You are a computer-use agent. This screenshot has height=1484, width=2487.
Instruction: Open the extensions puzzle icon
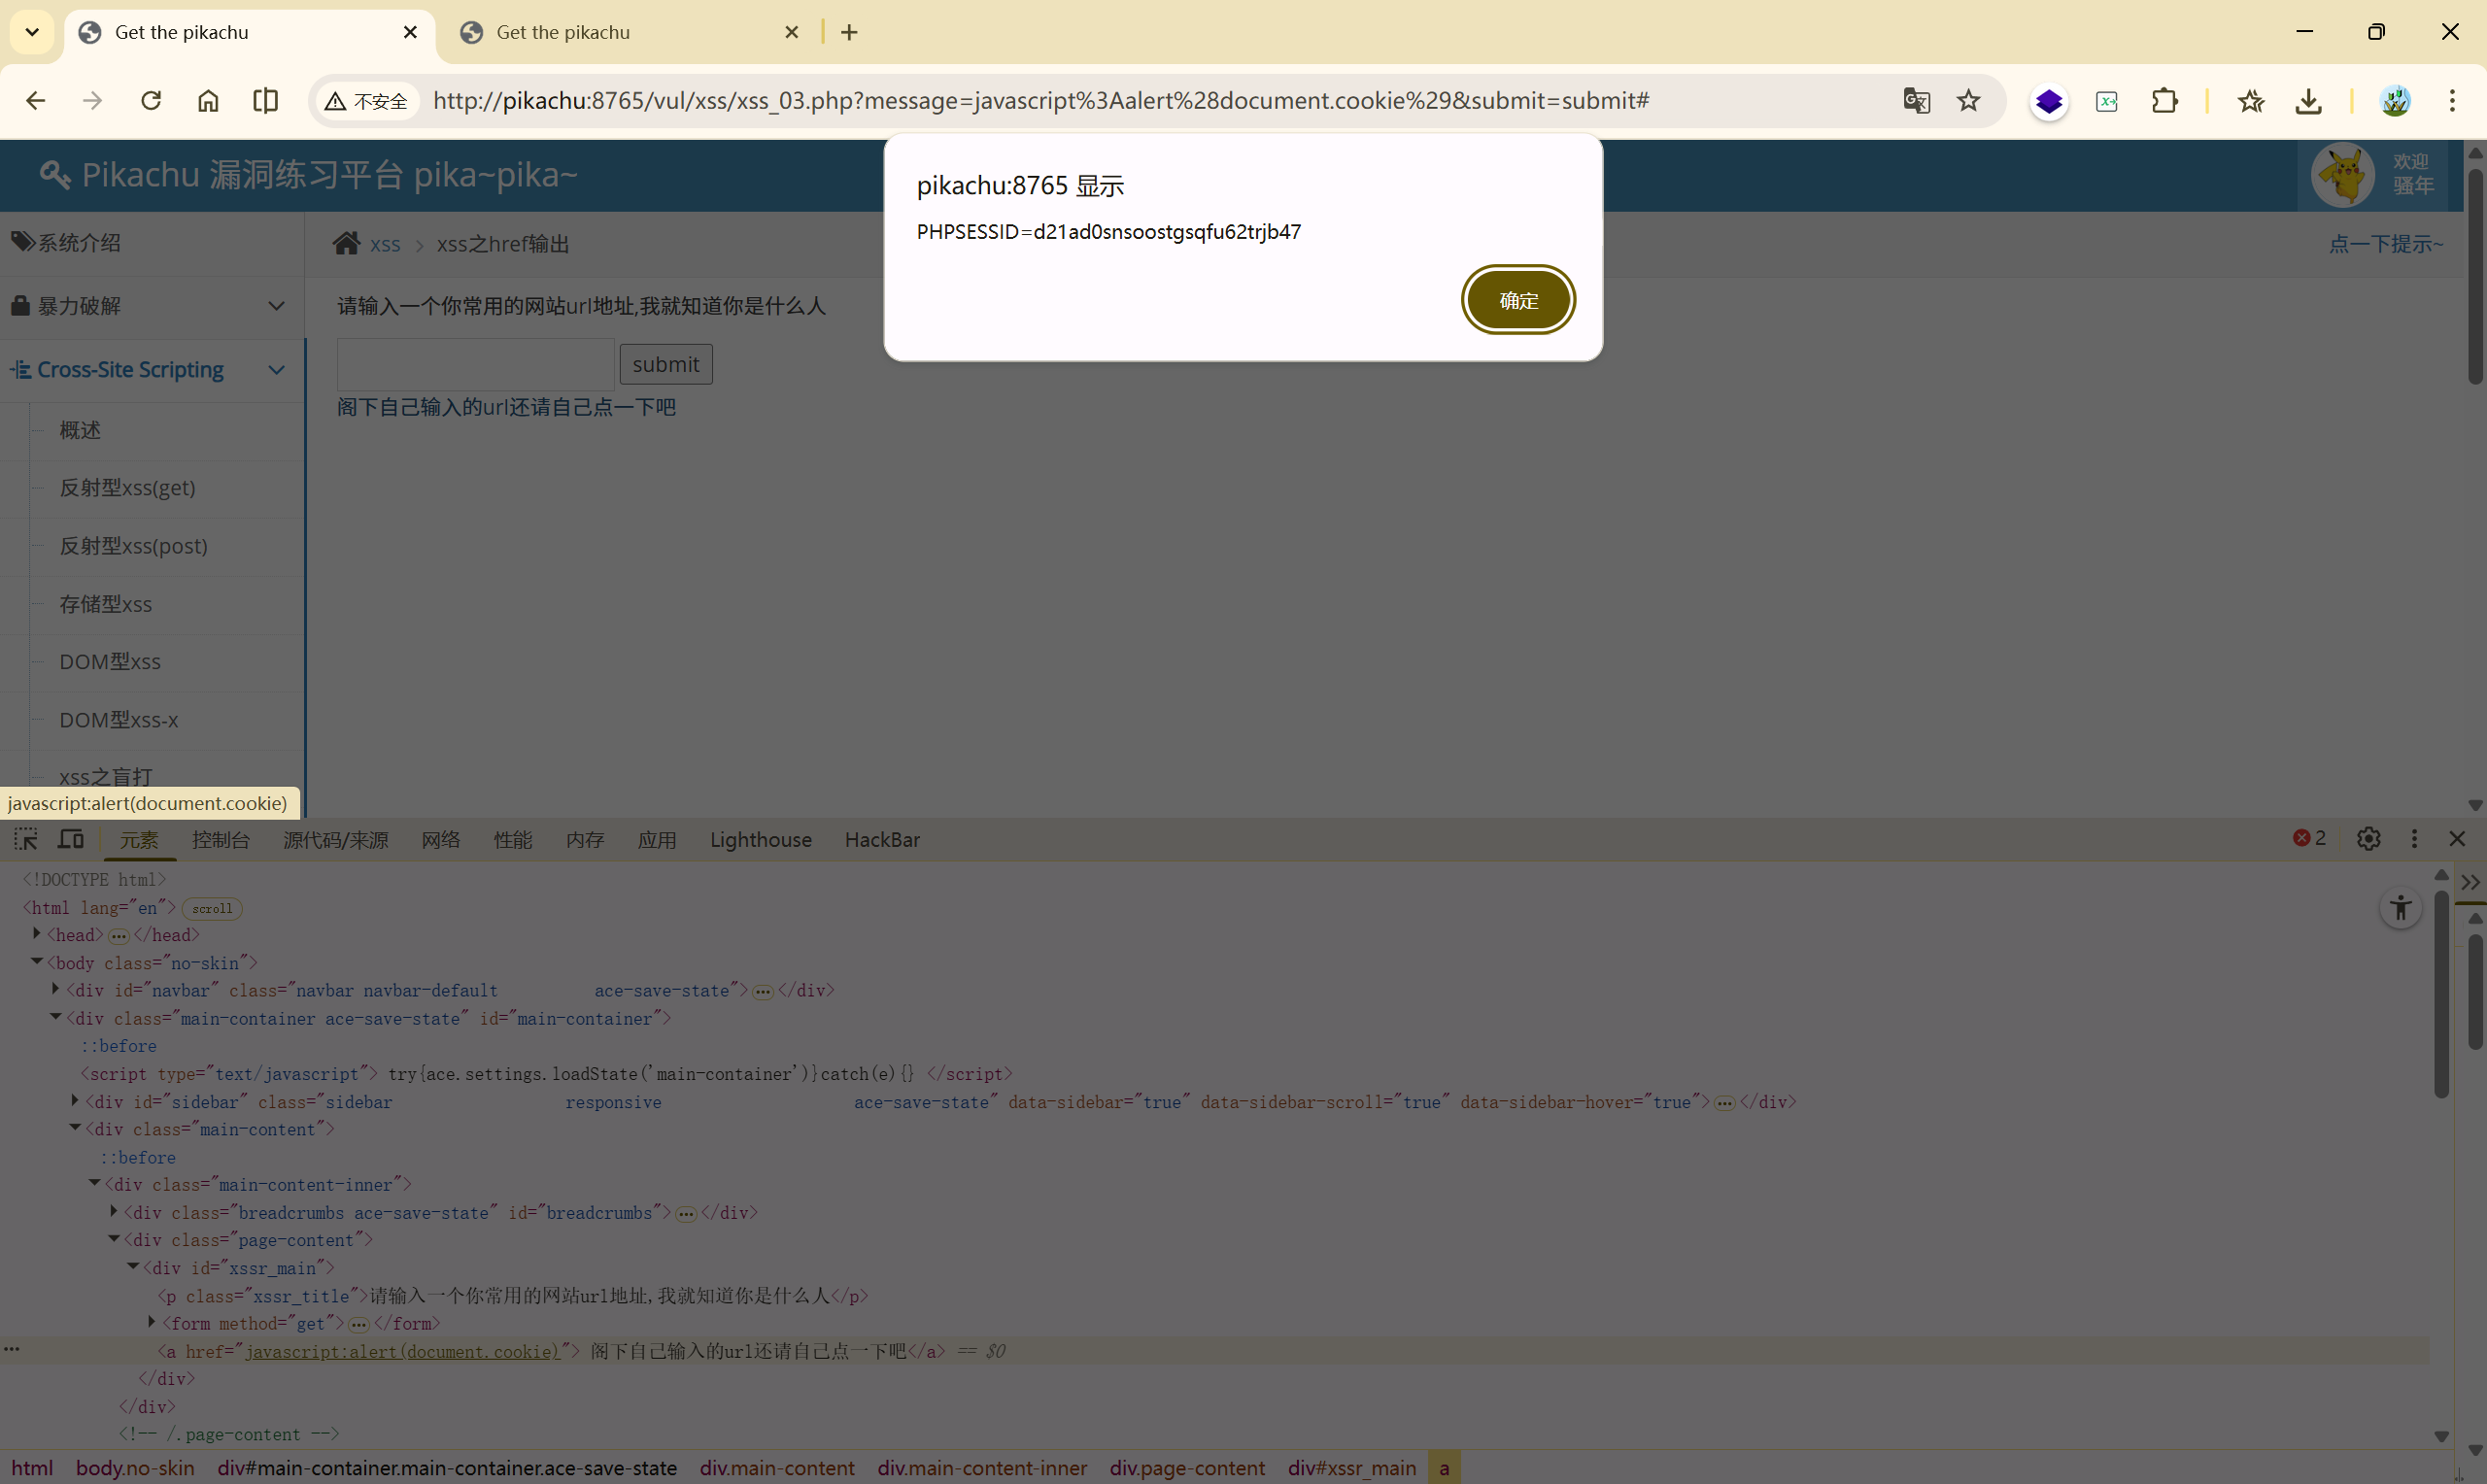(2164, 101)
